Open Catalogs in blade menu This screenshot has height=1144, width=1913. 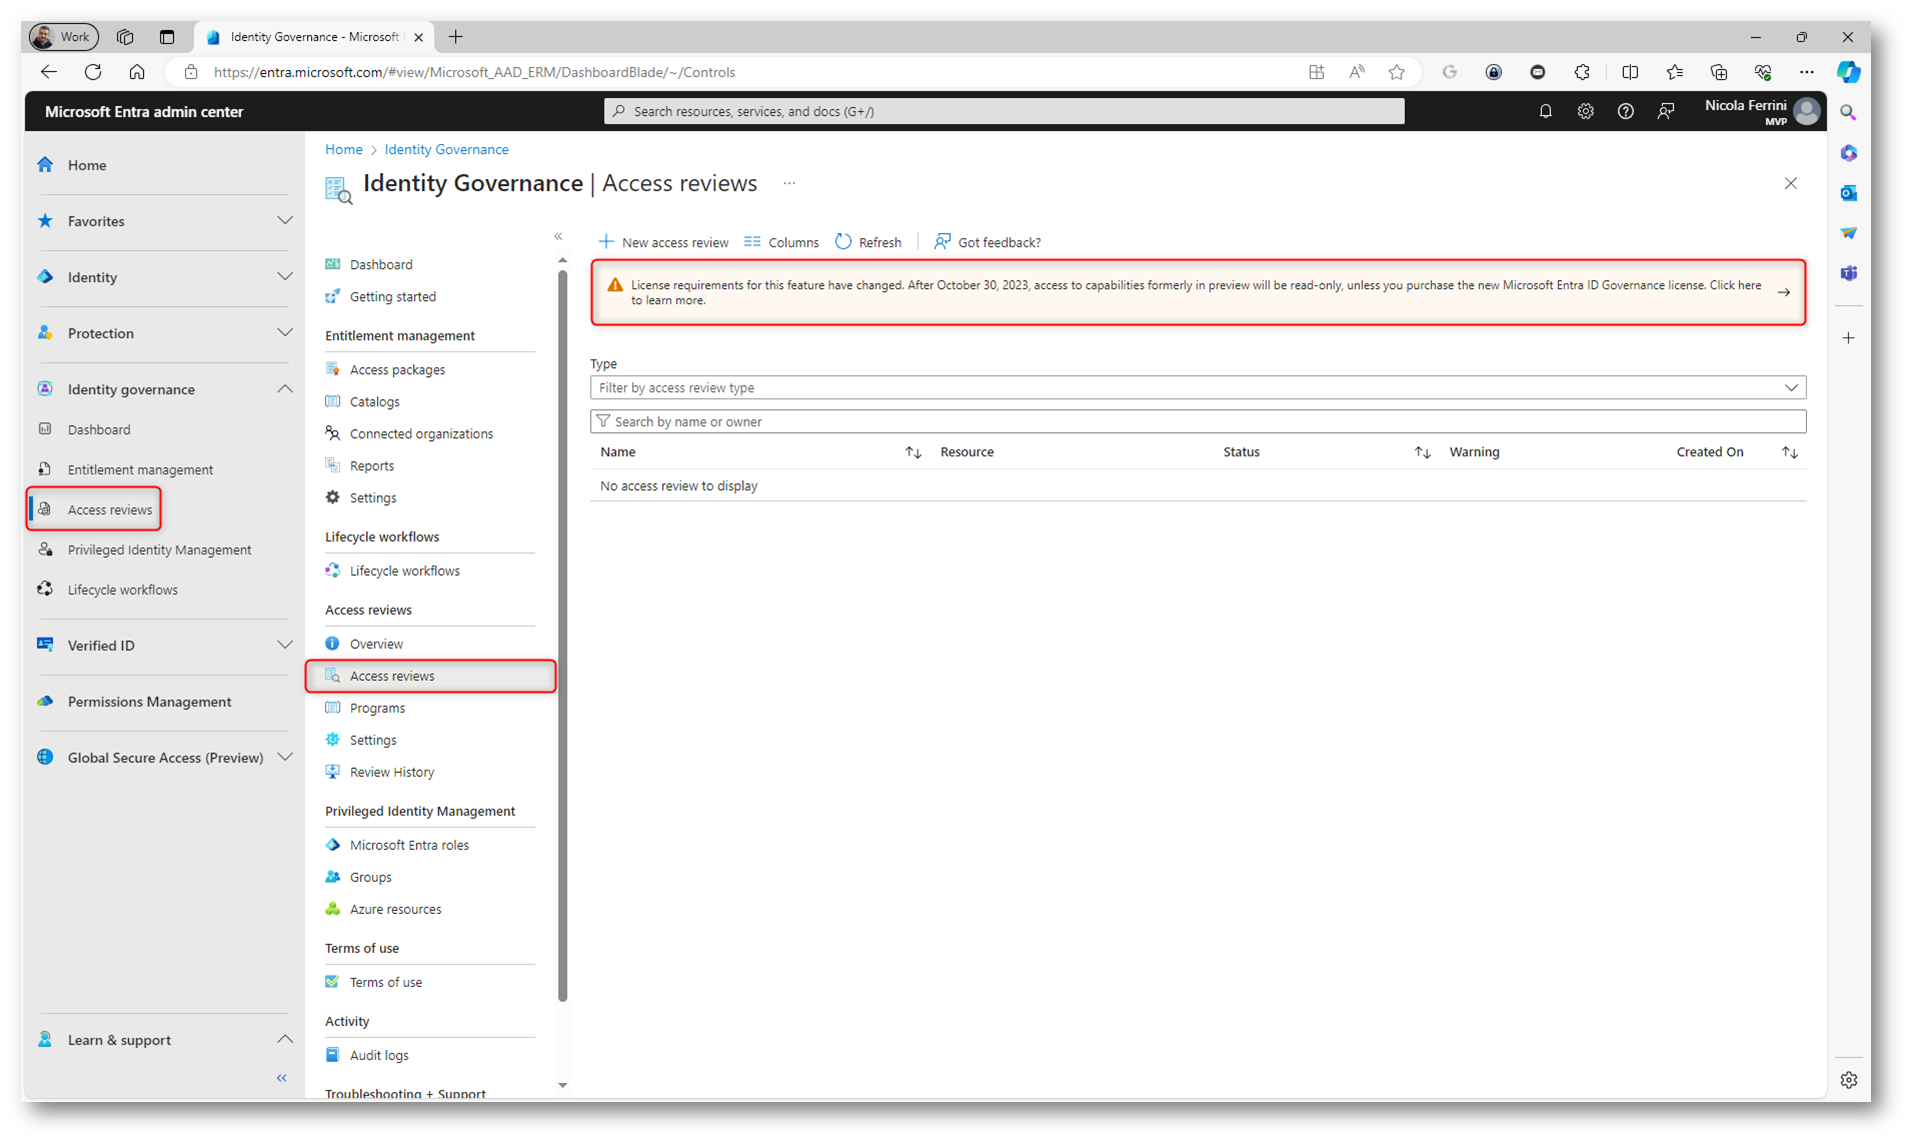click(x=375, y=402)
